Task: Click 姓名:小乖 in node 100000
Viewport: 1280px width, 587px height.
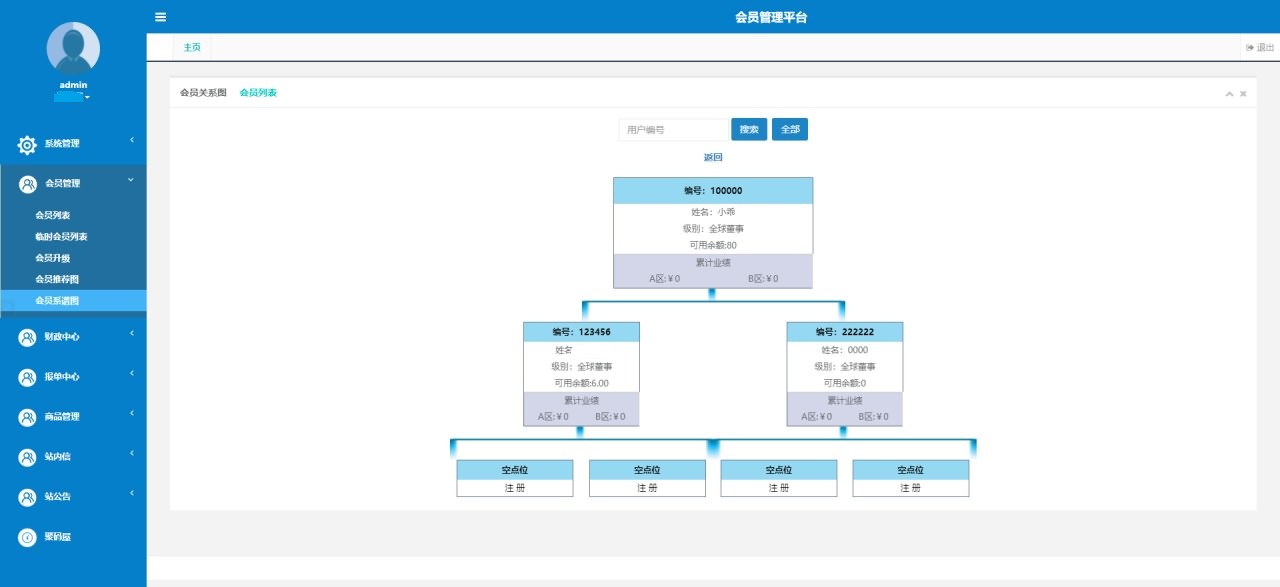Action: pos(713,212)
